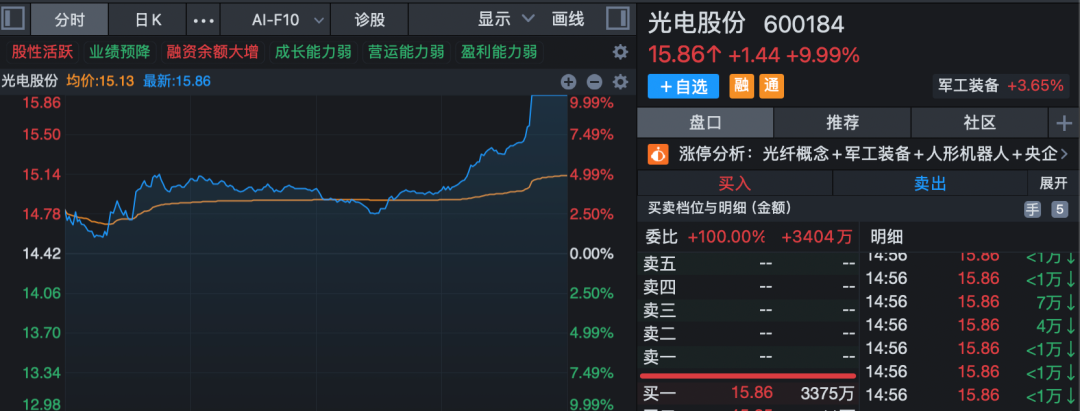Viewport: 1080px width, 411px height.
Task: Toggle the left sidebar panel icon
Action: (13, 19)
